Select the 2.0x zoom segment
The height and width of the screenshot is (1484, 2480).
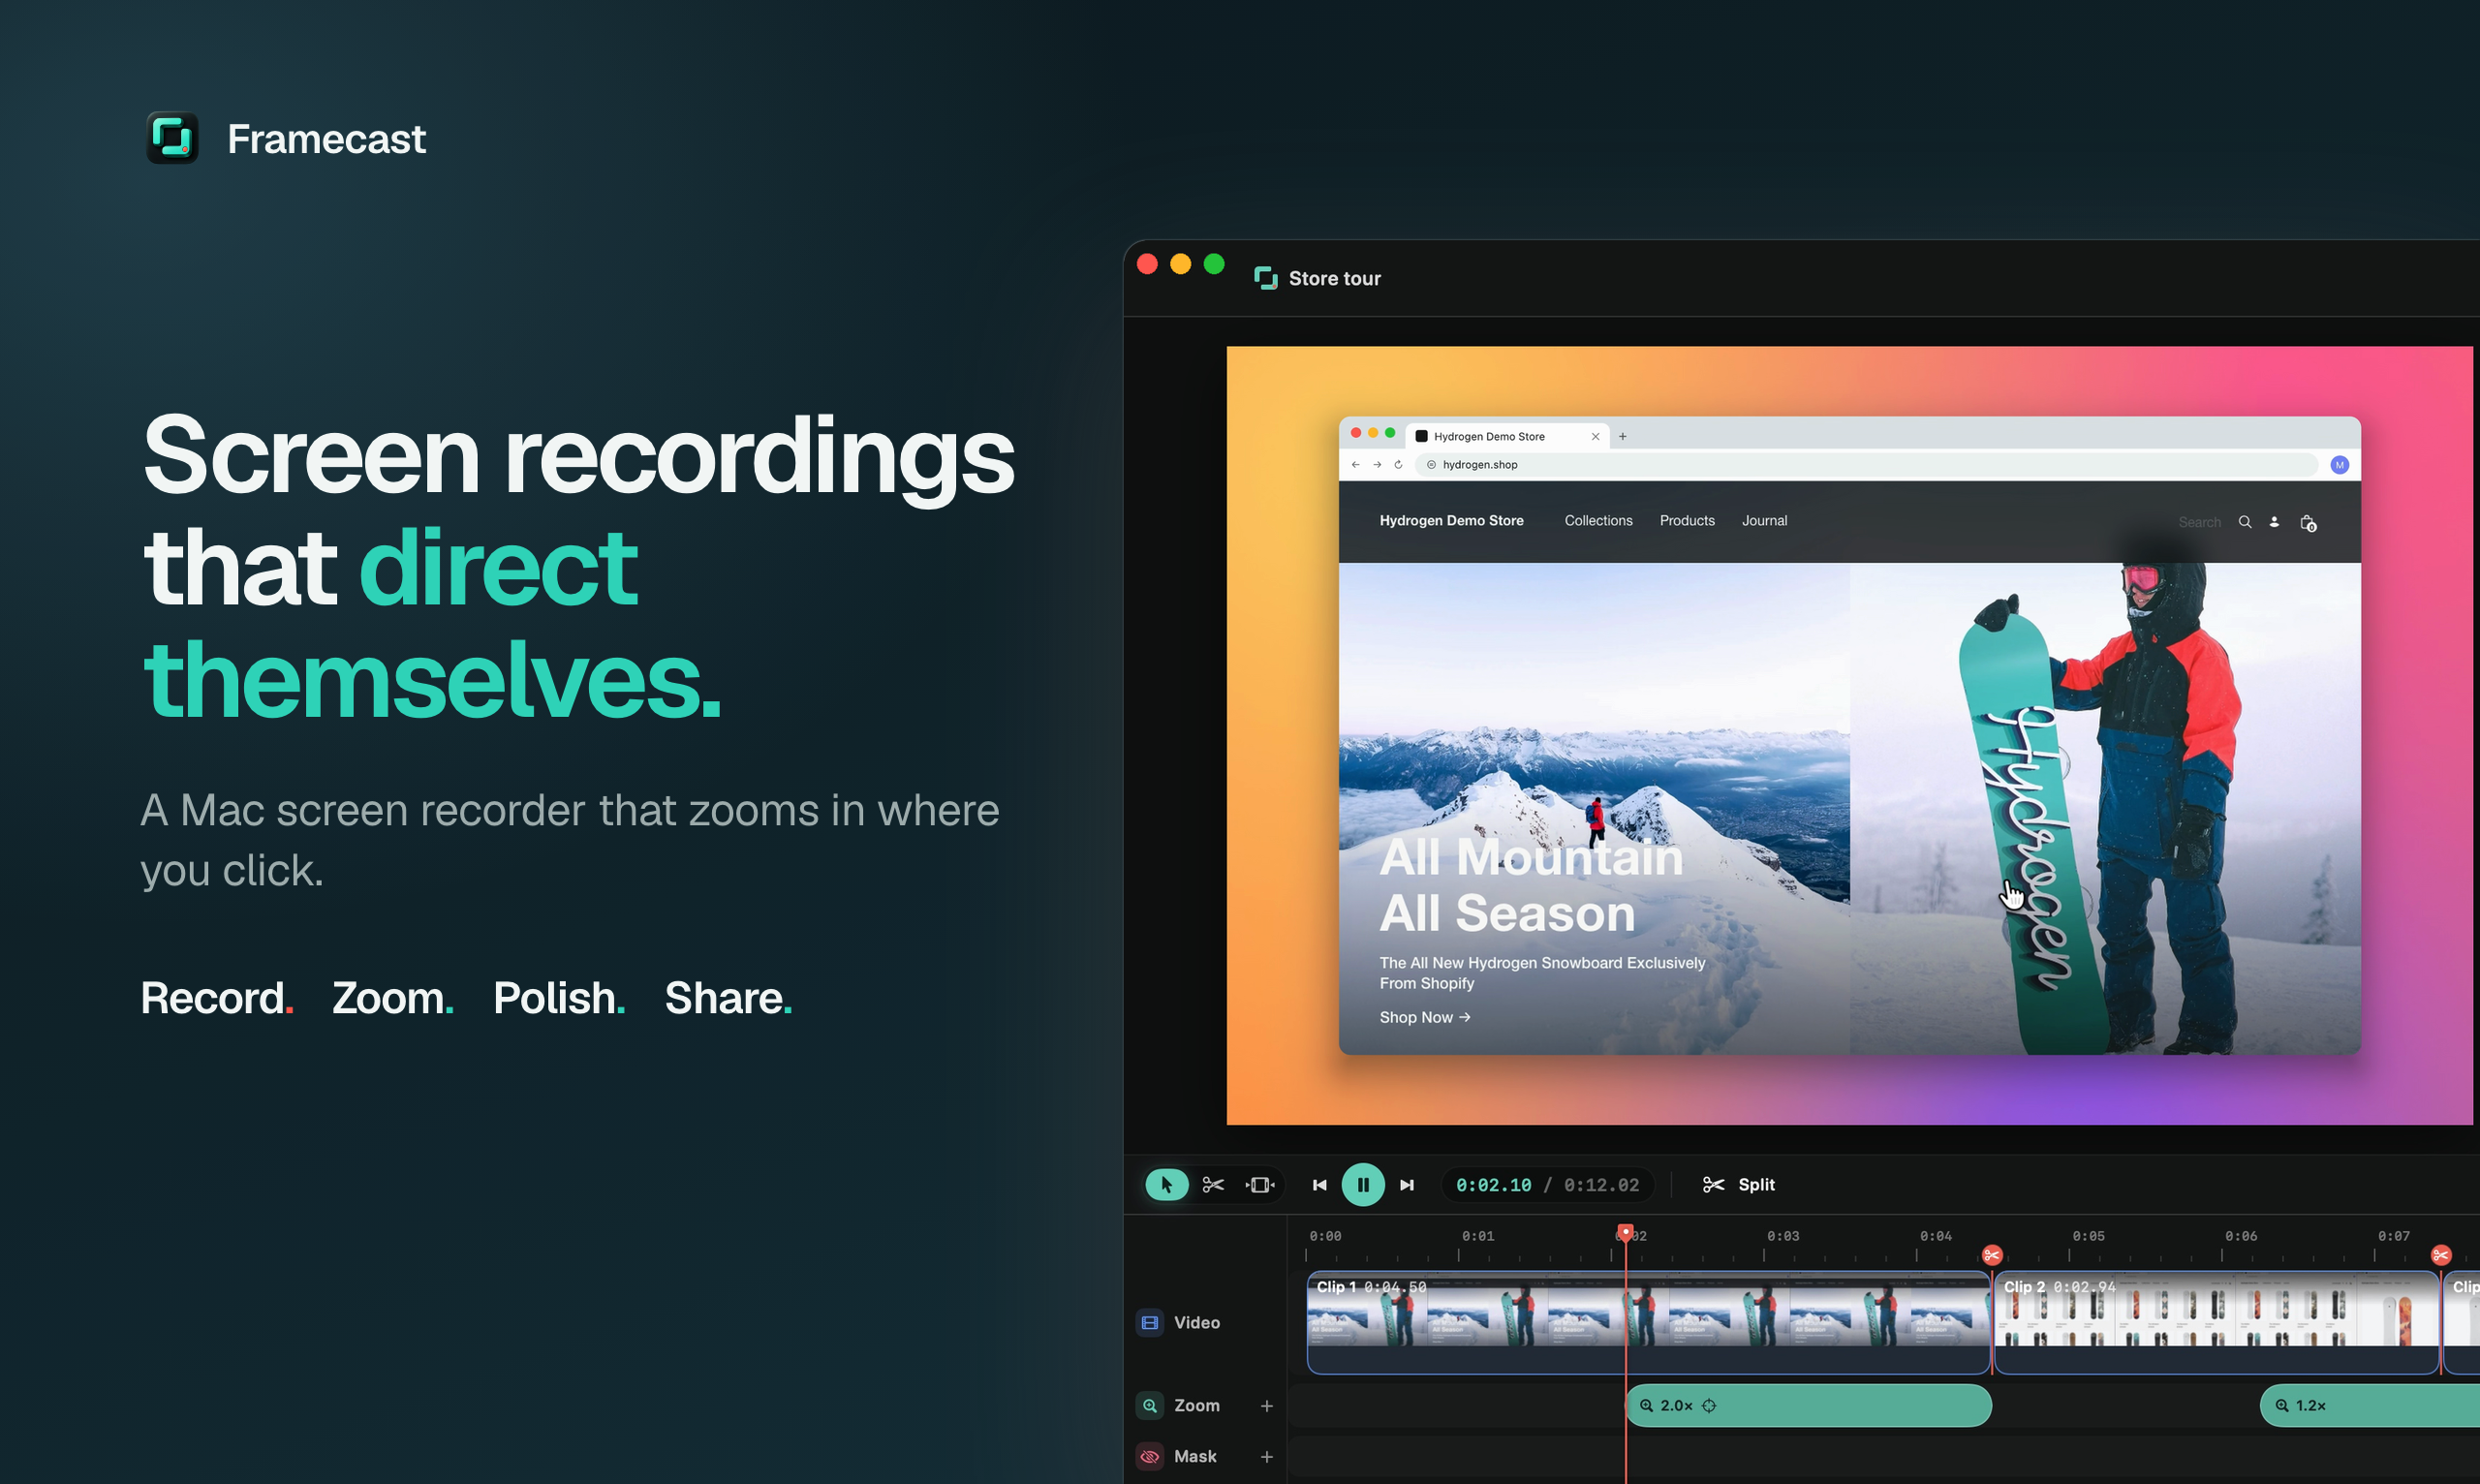pyautogui.click(x=1808, y=1406)
